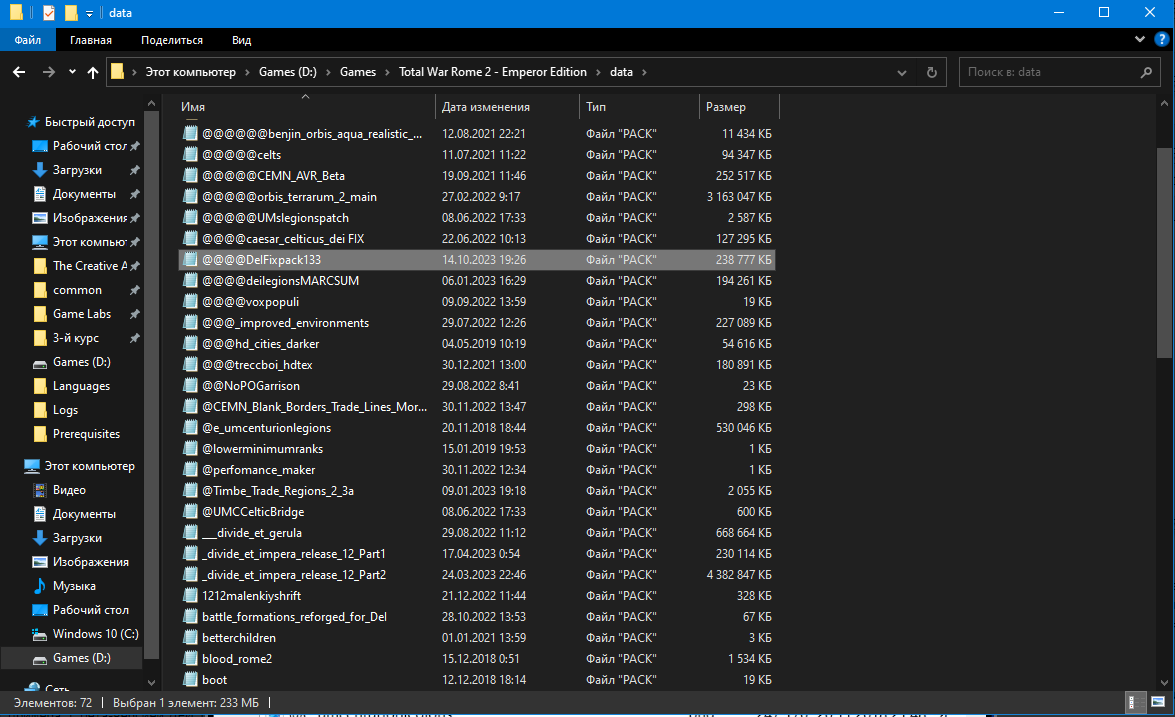Select file @@@@DeIFixpack133
The image size is (1175, 717).
click(x=477, y=259)
